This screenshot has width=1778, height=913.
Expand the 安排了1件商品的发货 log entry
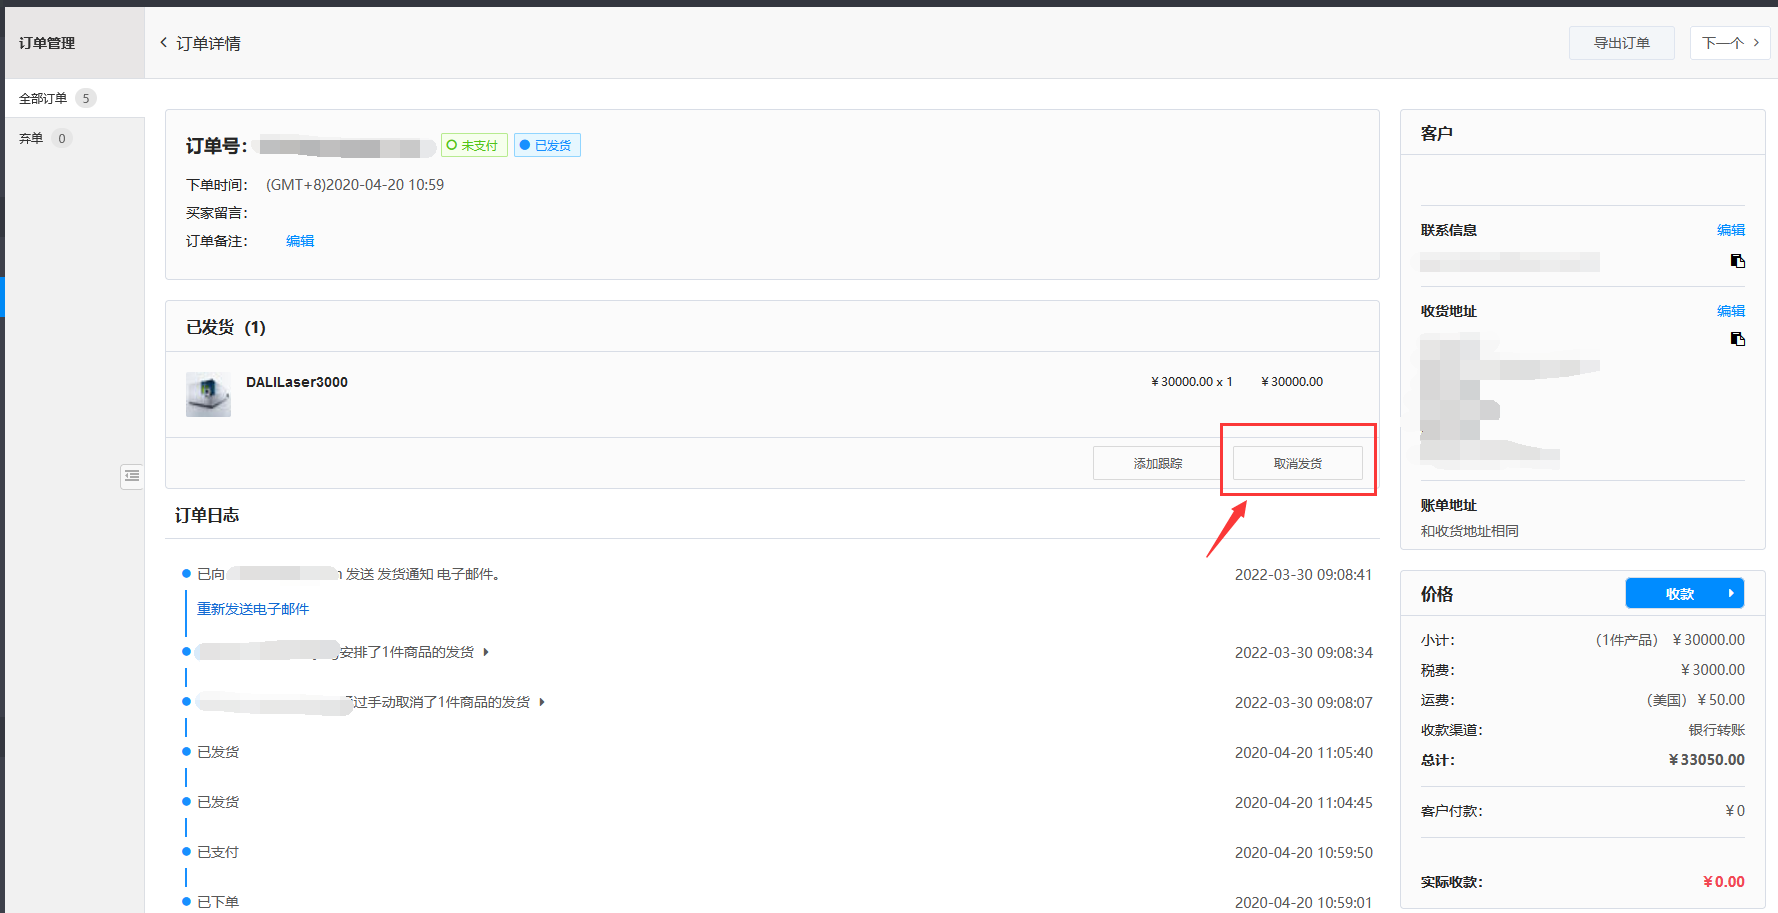tap(486, 652)
